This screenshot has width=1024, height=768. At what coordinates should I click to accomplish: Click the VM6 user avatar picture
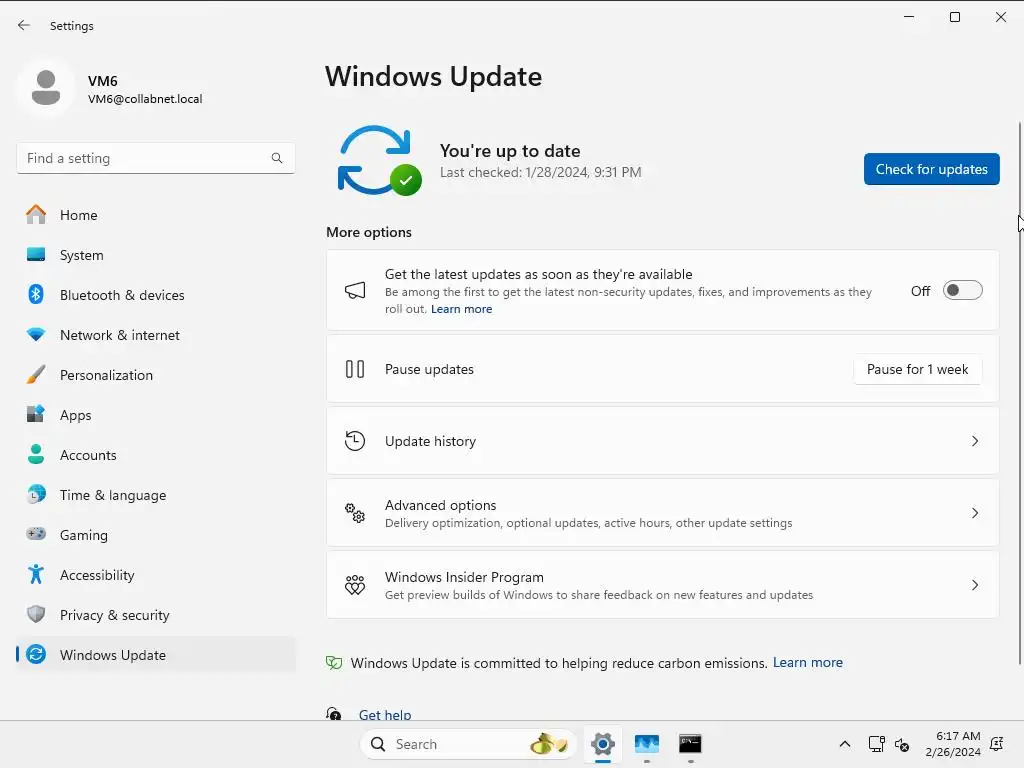46,88
